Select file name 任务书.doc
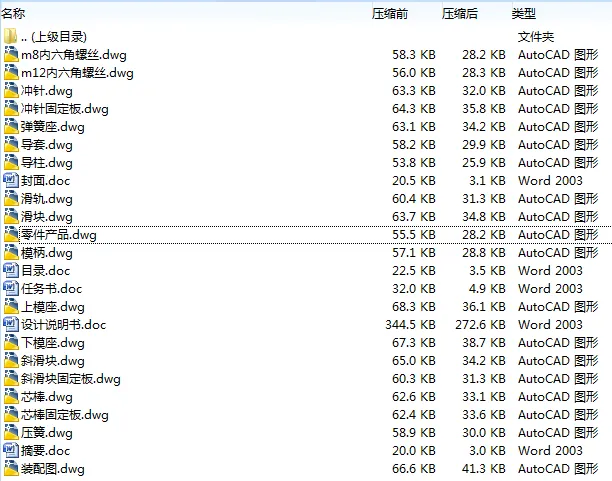The height and width of the screenshot is (481, 612). tap(52, 289)
